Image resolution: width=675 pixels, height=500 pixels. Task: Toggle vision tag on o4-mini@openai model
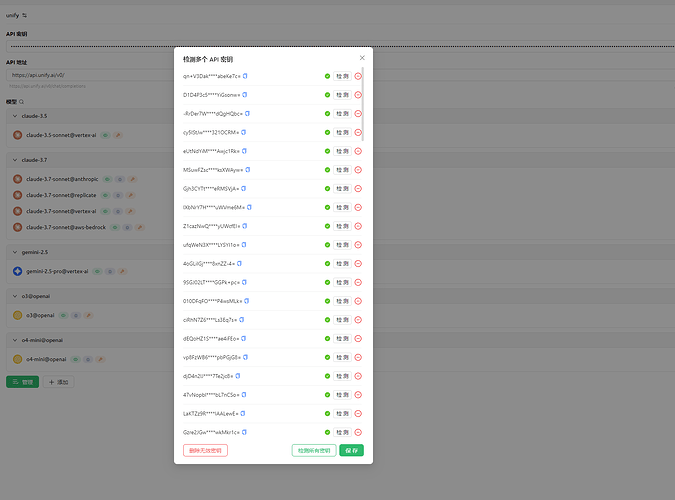tap(76, 360)
